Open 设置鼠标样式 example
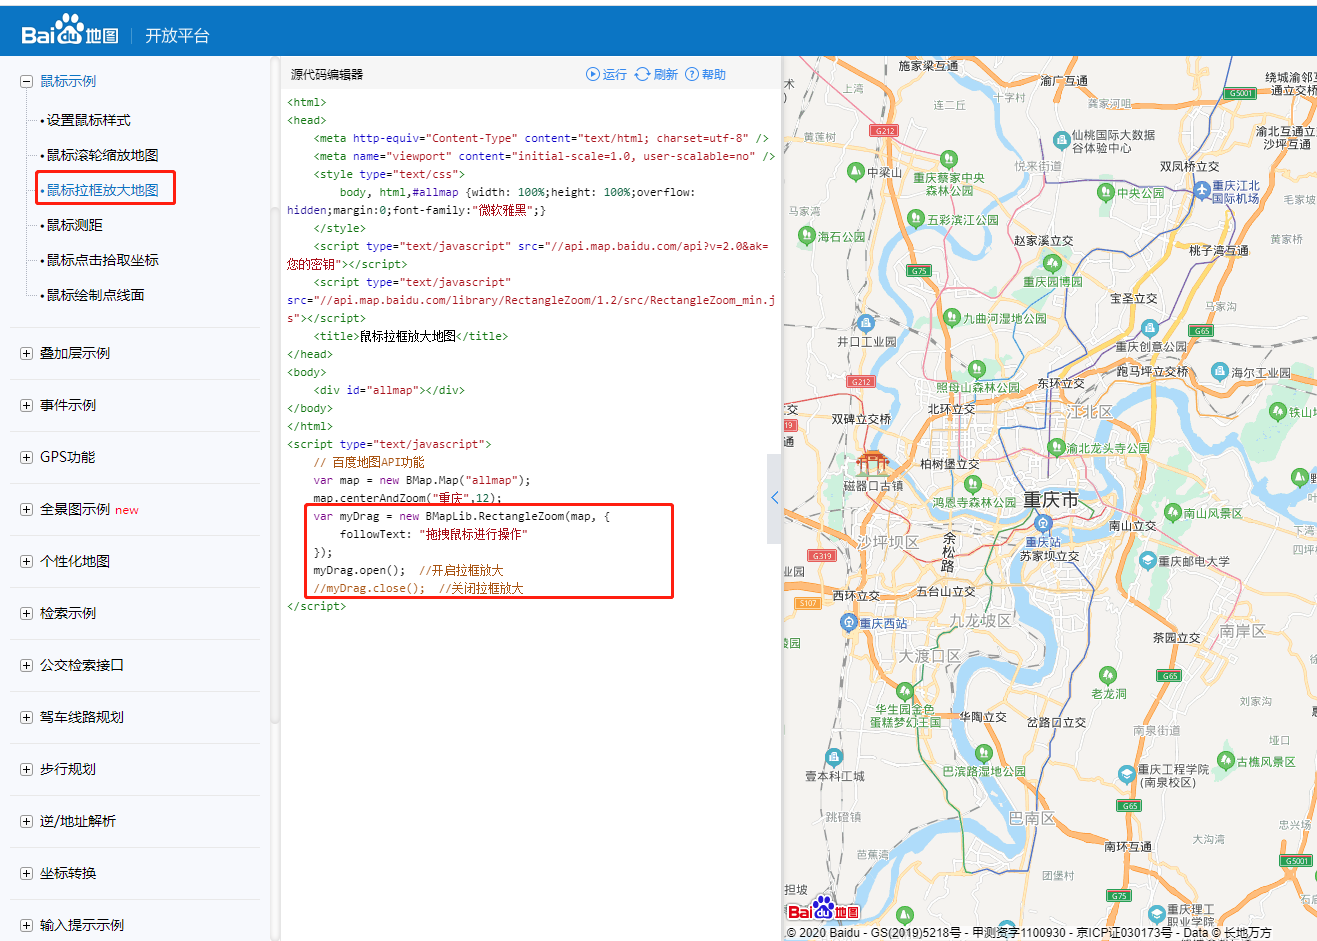 tap(88, 120)
